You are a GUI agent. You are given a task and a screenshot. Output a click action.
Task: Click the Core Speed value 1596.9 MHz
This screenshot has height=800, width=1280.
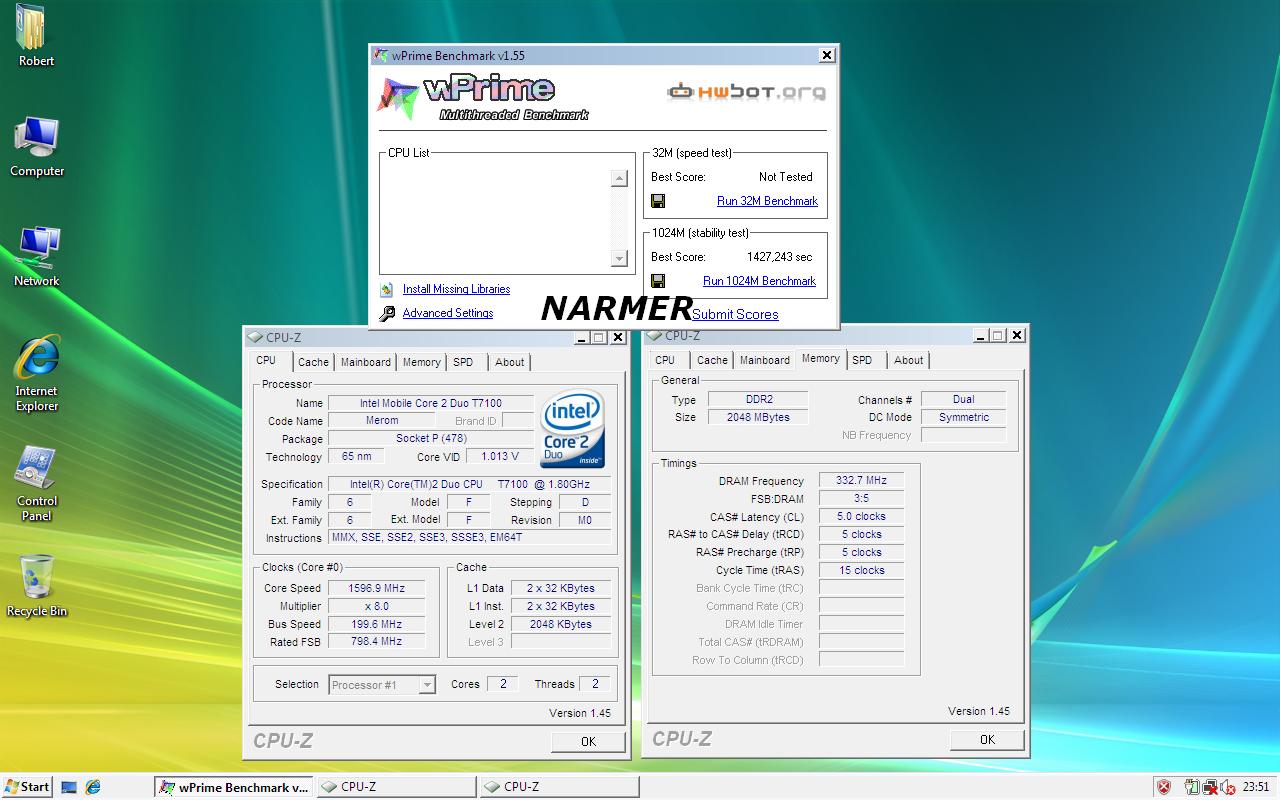pyautogui.click(x=376, y=588)
